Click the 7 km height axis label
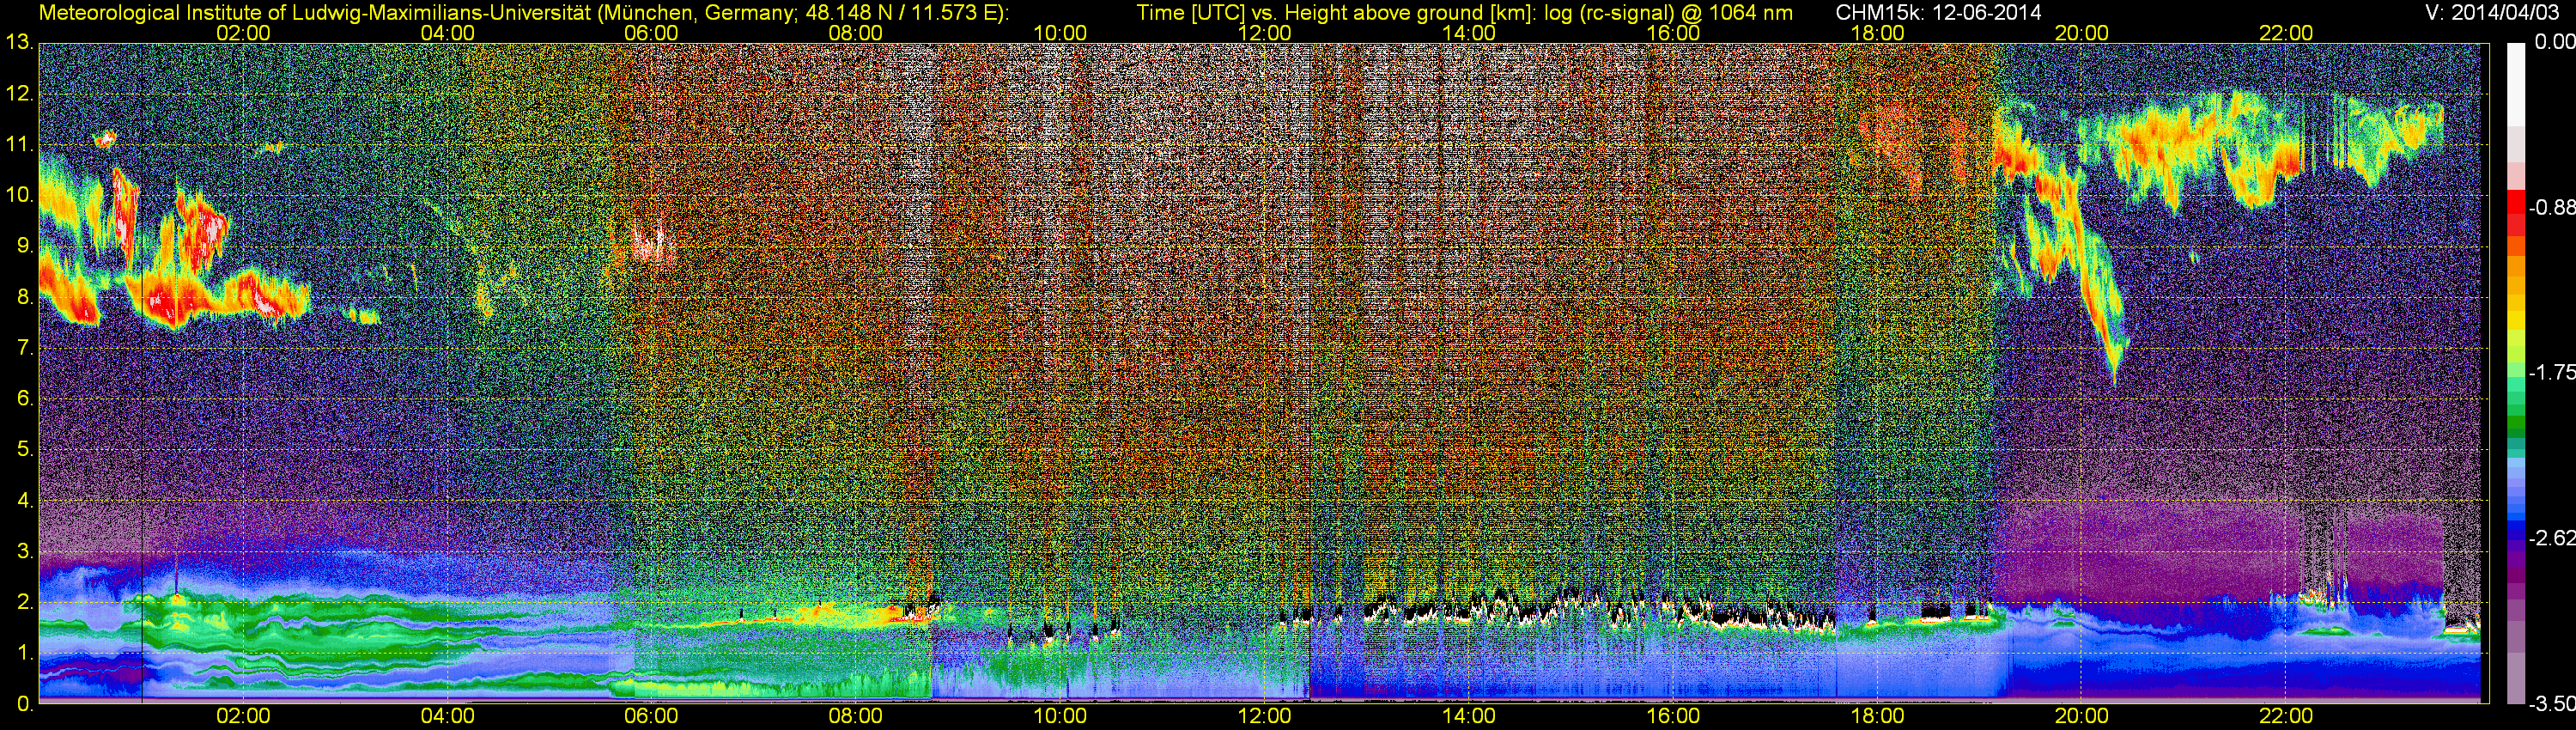The image size is (2576, 730). tap(26, 348)
